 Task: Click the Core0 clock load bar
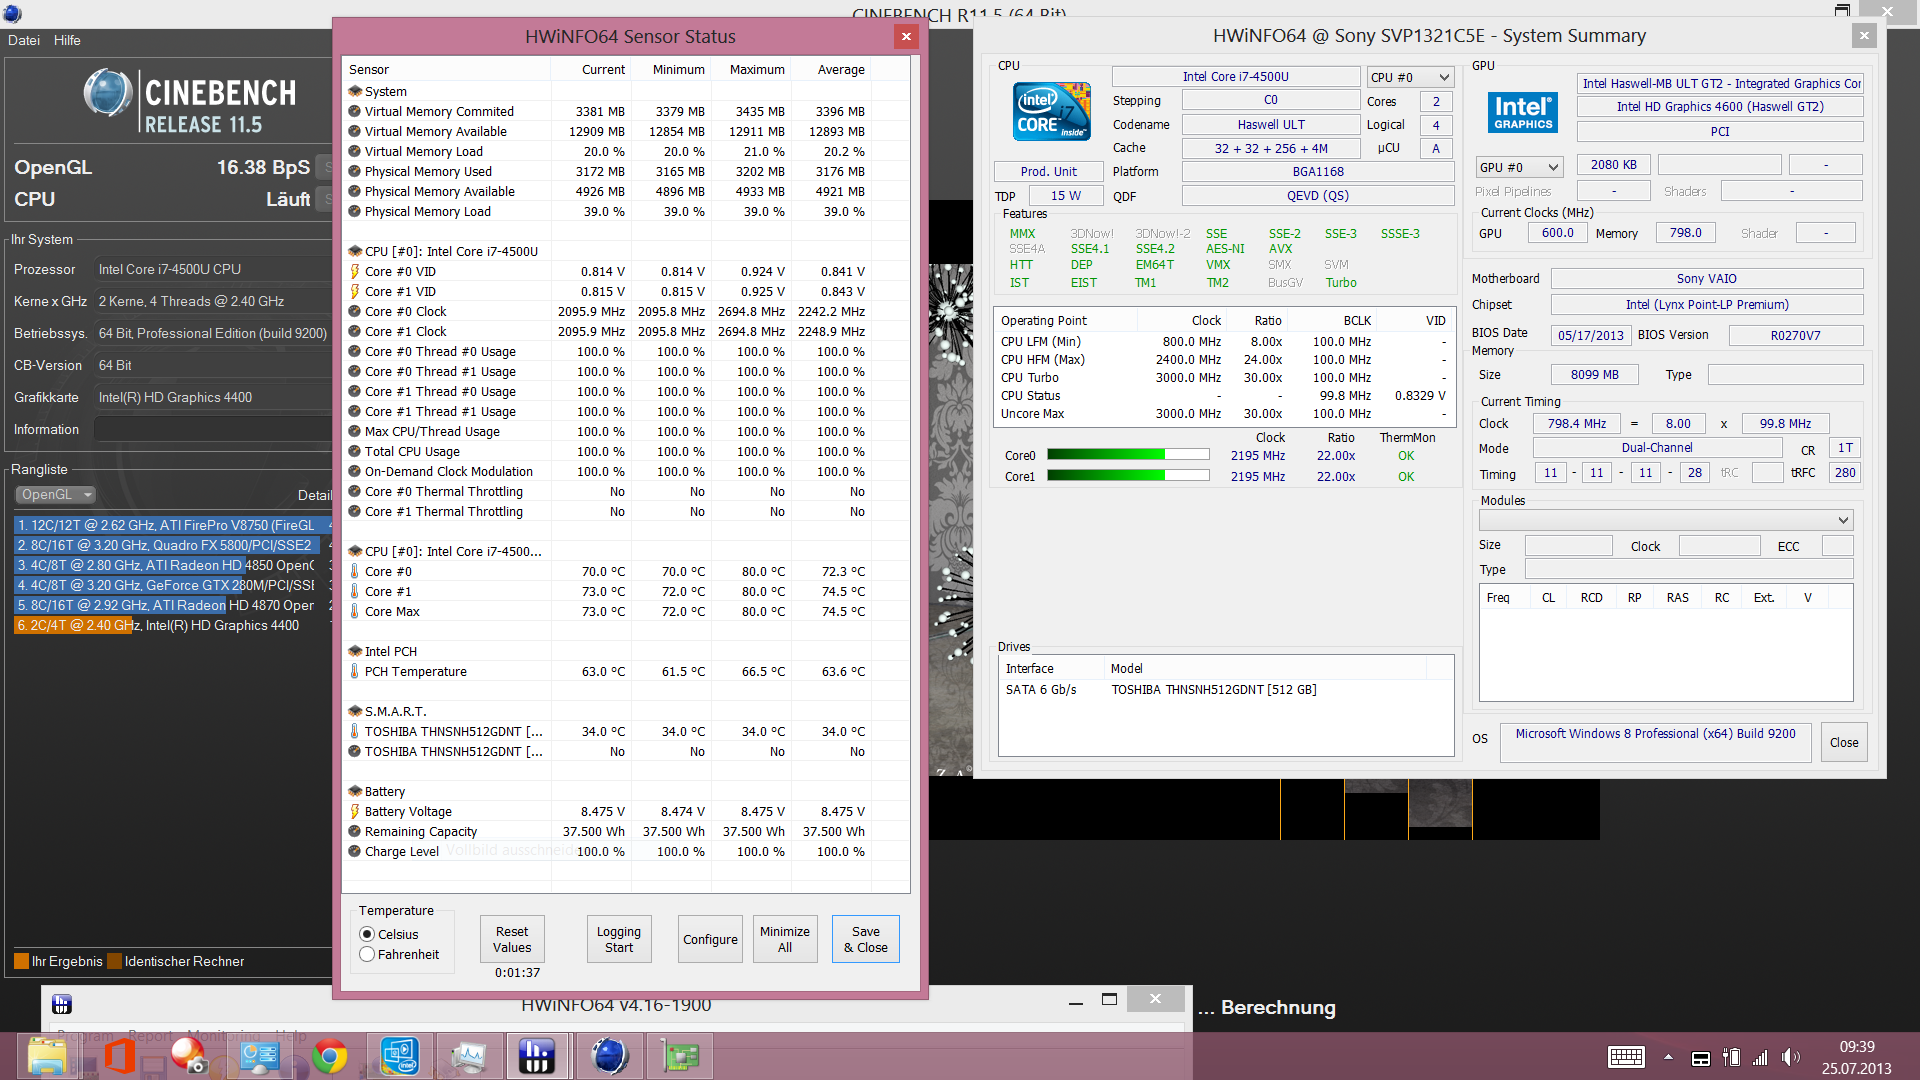click(1128, 455)
